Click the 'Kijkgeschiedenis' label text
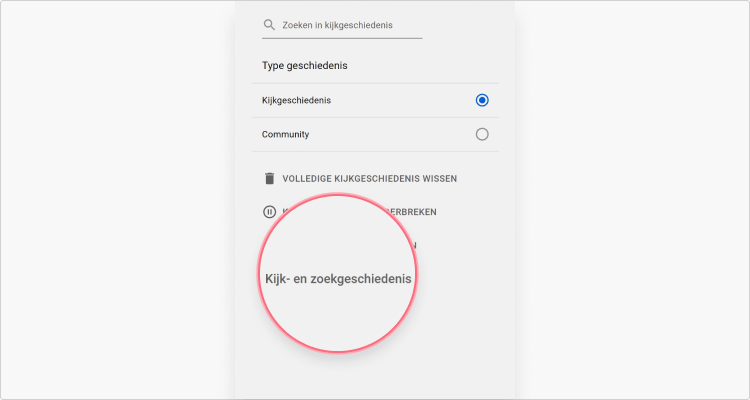Image resolution: width=750 pixels, height=400 pixels. pos(297,100)
